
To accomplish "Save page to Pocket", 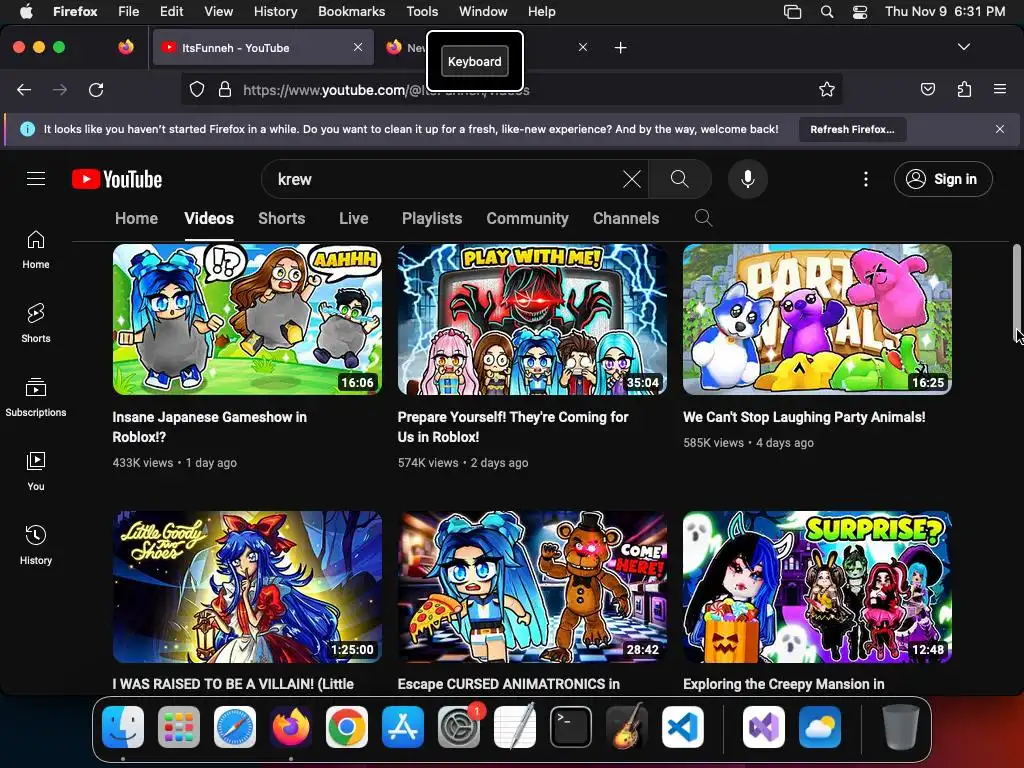I will click(x=928, y=89).
